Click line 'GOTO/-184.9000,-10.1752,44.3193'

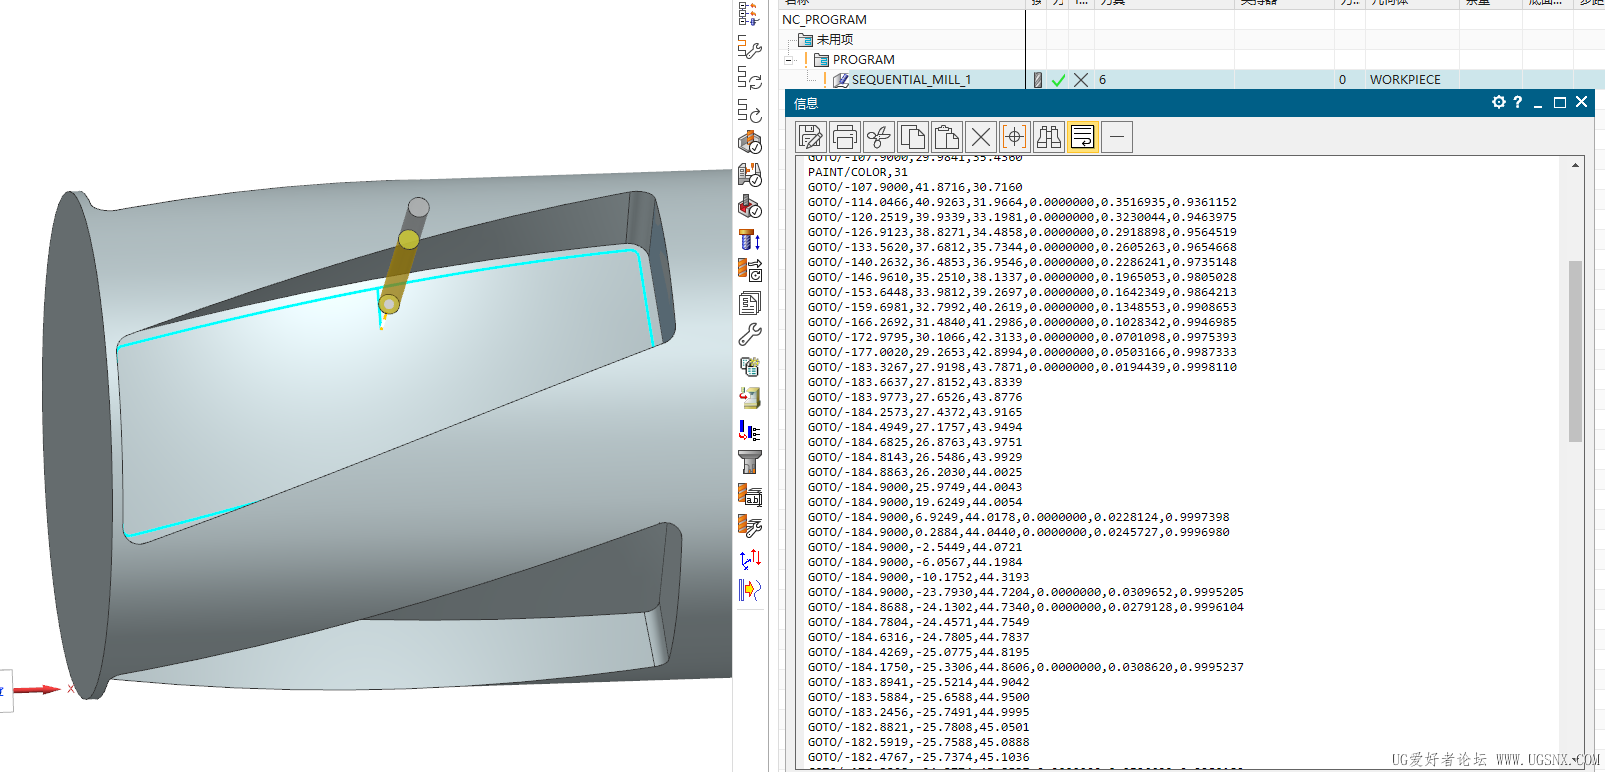click(919, 577)
